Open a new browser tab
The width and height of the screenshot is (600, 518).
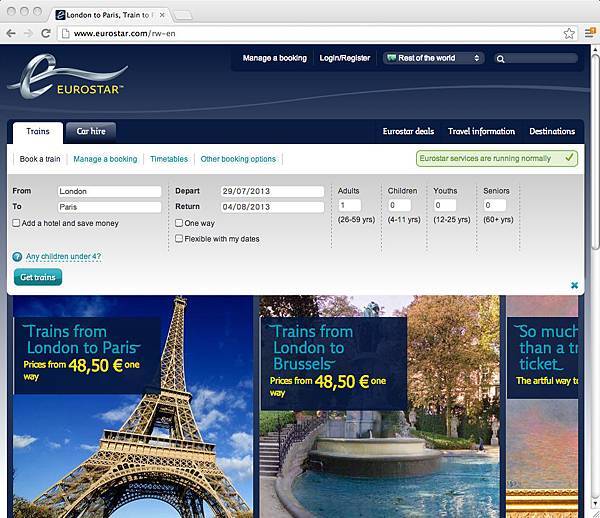183,15
